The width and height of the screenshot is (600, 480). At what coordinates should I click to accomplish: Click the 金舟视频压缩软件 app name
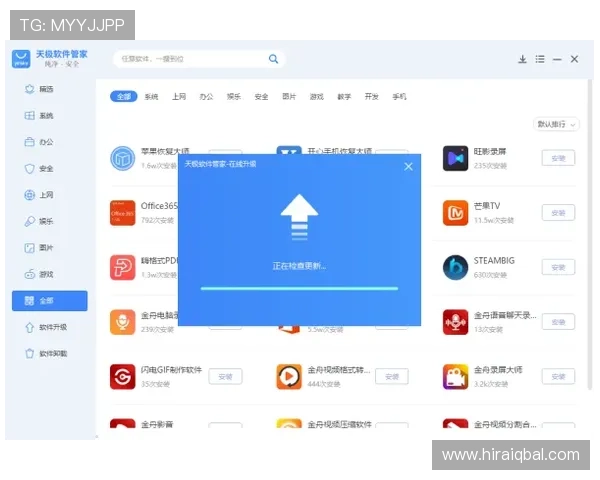click(x=339, y=424)
